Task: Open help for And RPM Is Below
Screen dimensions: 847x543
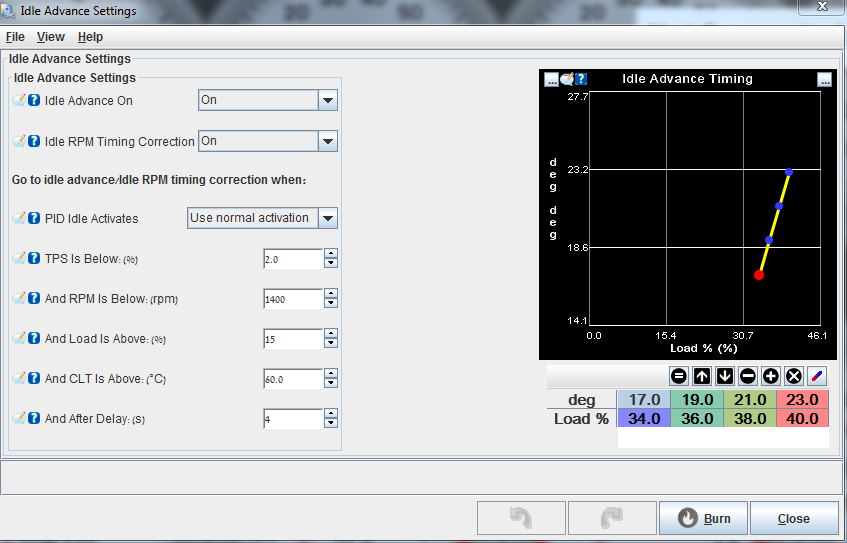Action: [x=33, y=298]
